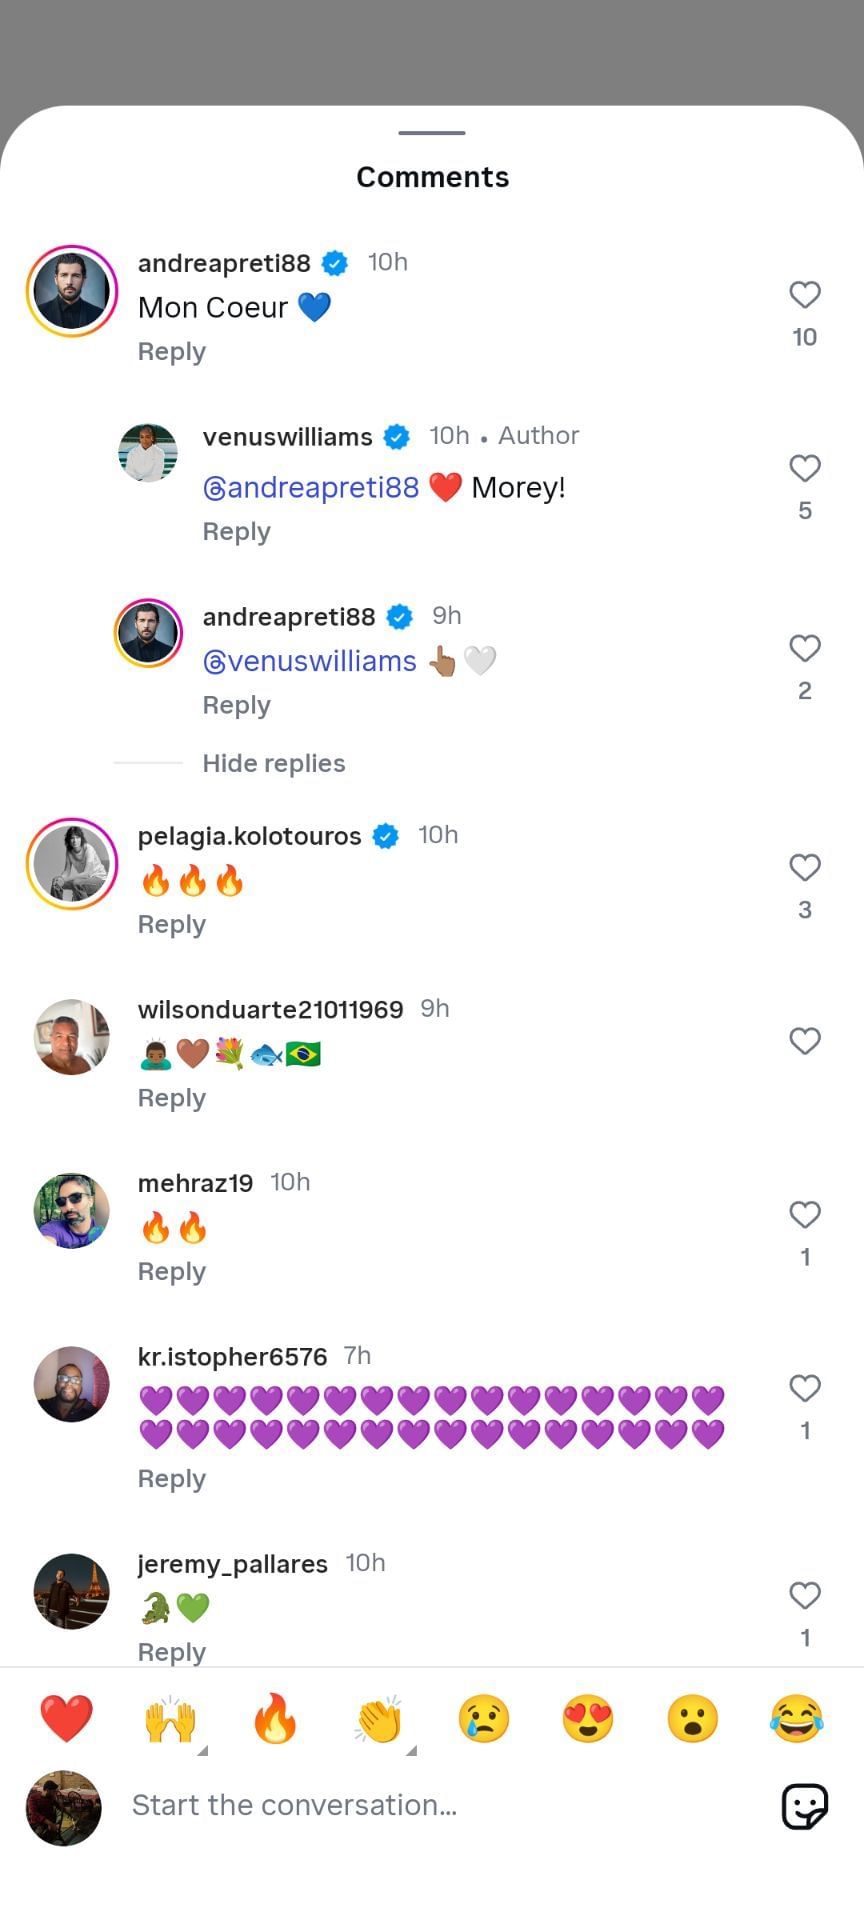Tap the laughing tears quick reaction emoji

tap(797, 1719)
